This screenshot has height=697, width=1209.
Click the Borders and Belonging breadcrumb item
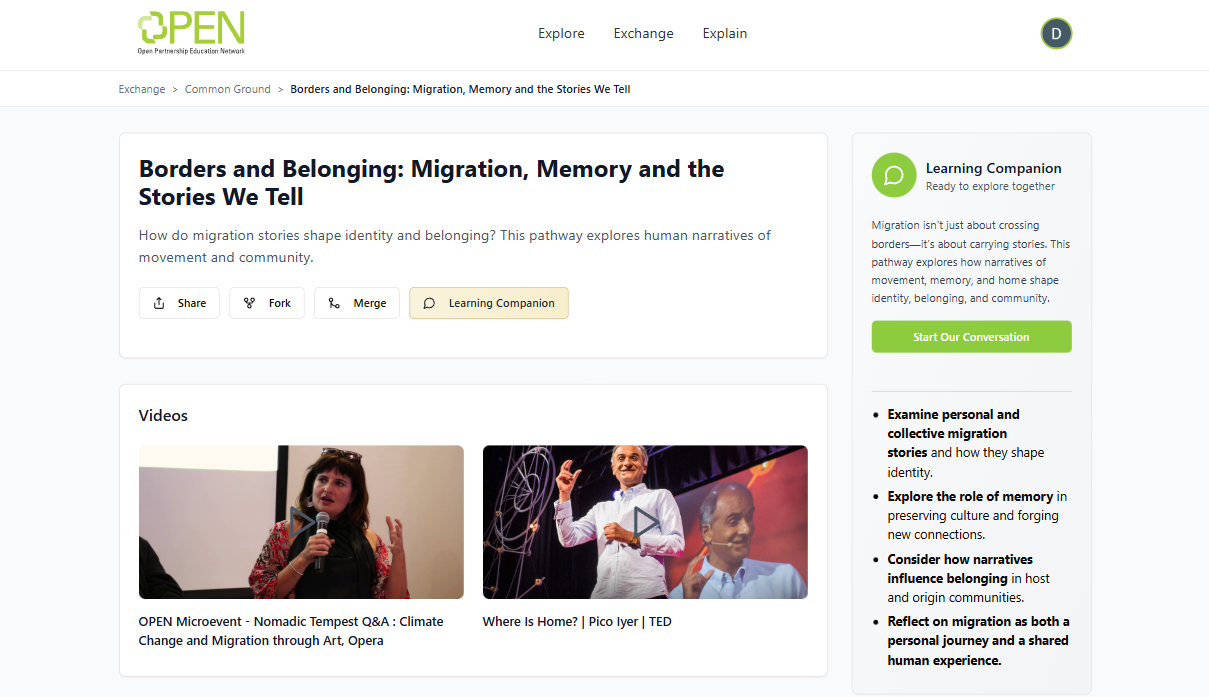pos(460,89)
